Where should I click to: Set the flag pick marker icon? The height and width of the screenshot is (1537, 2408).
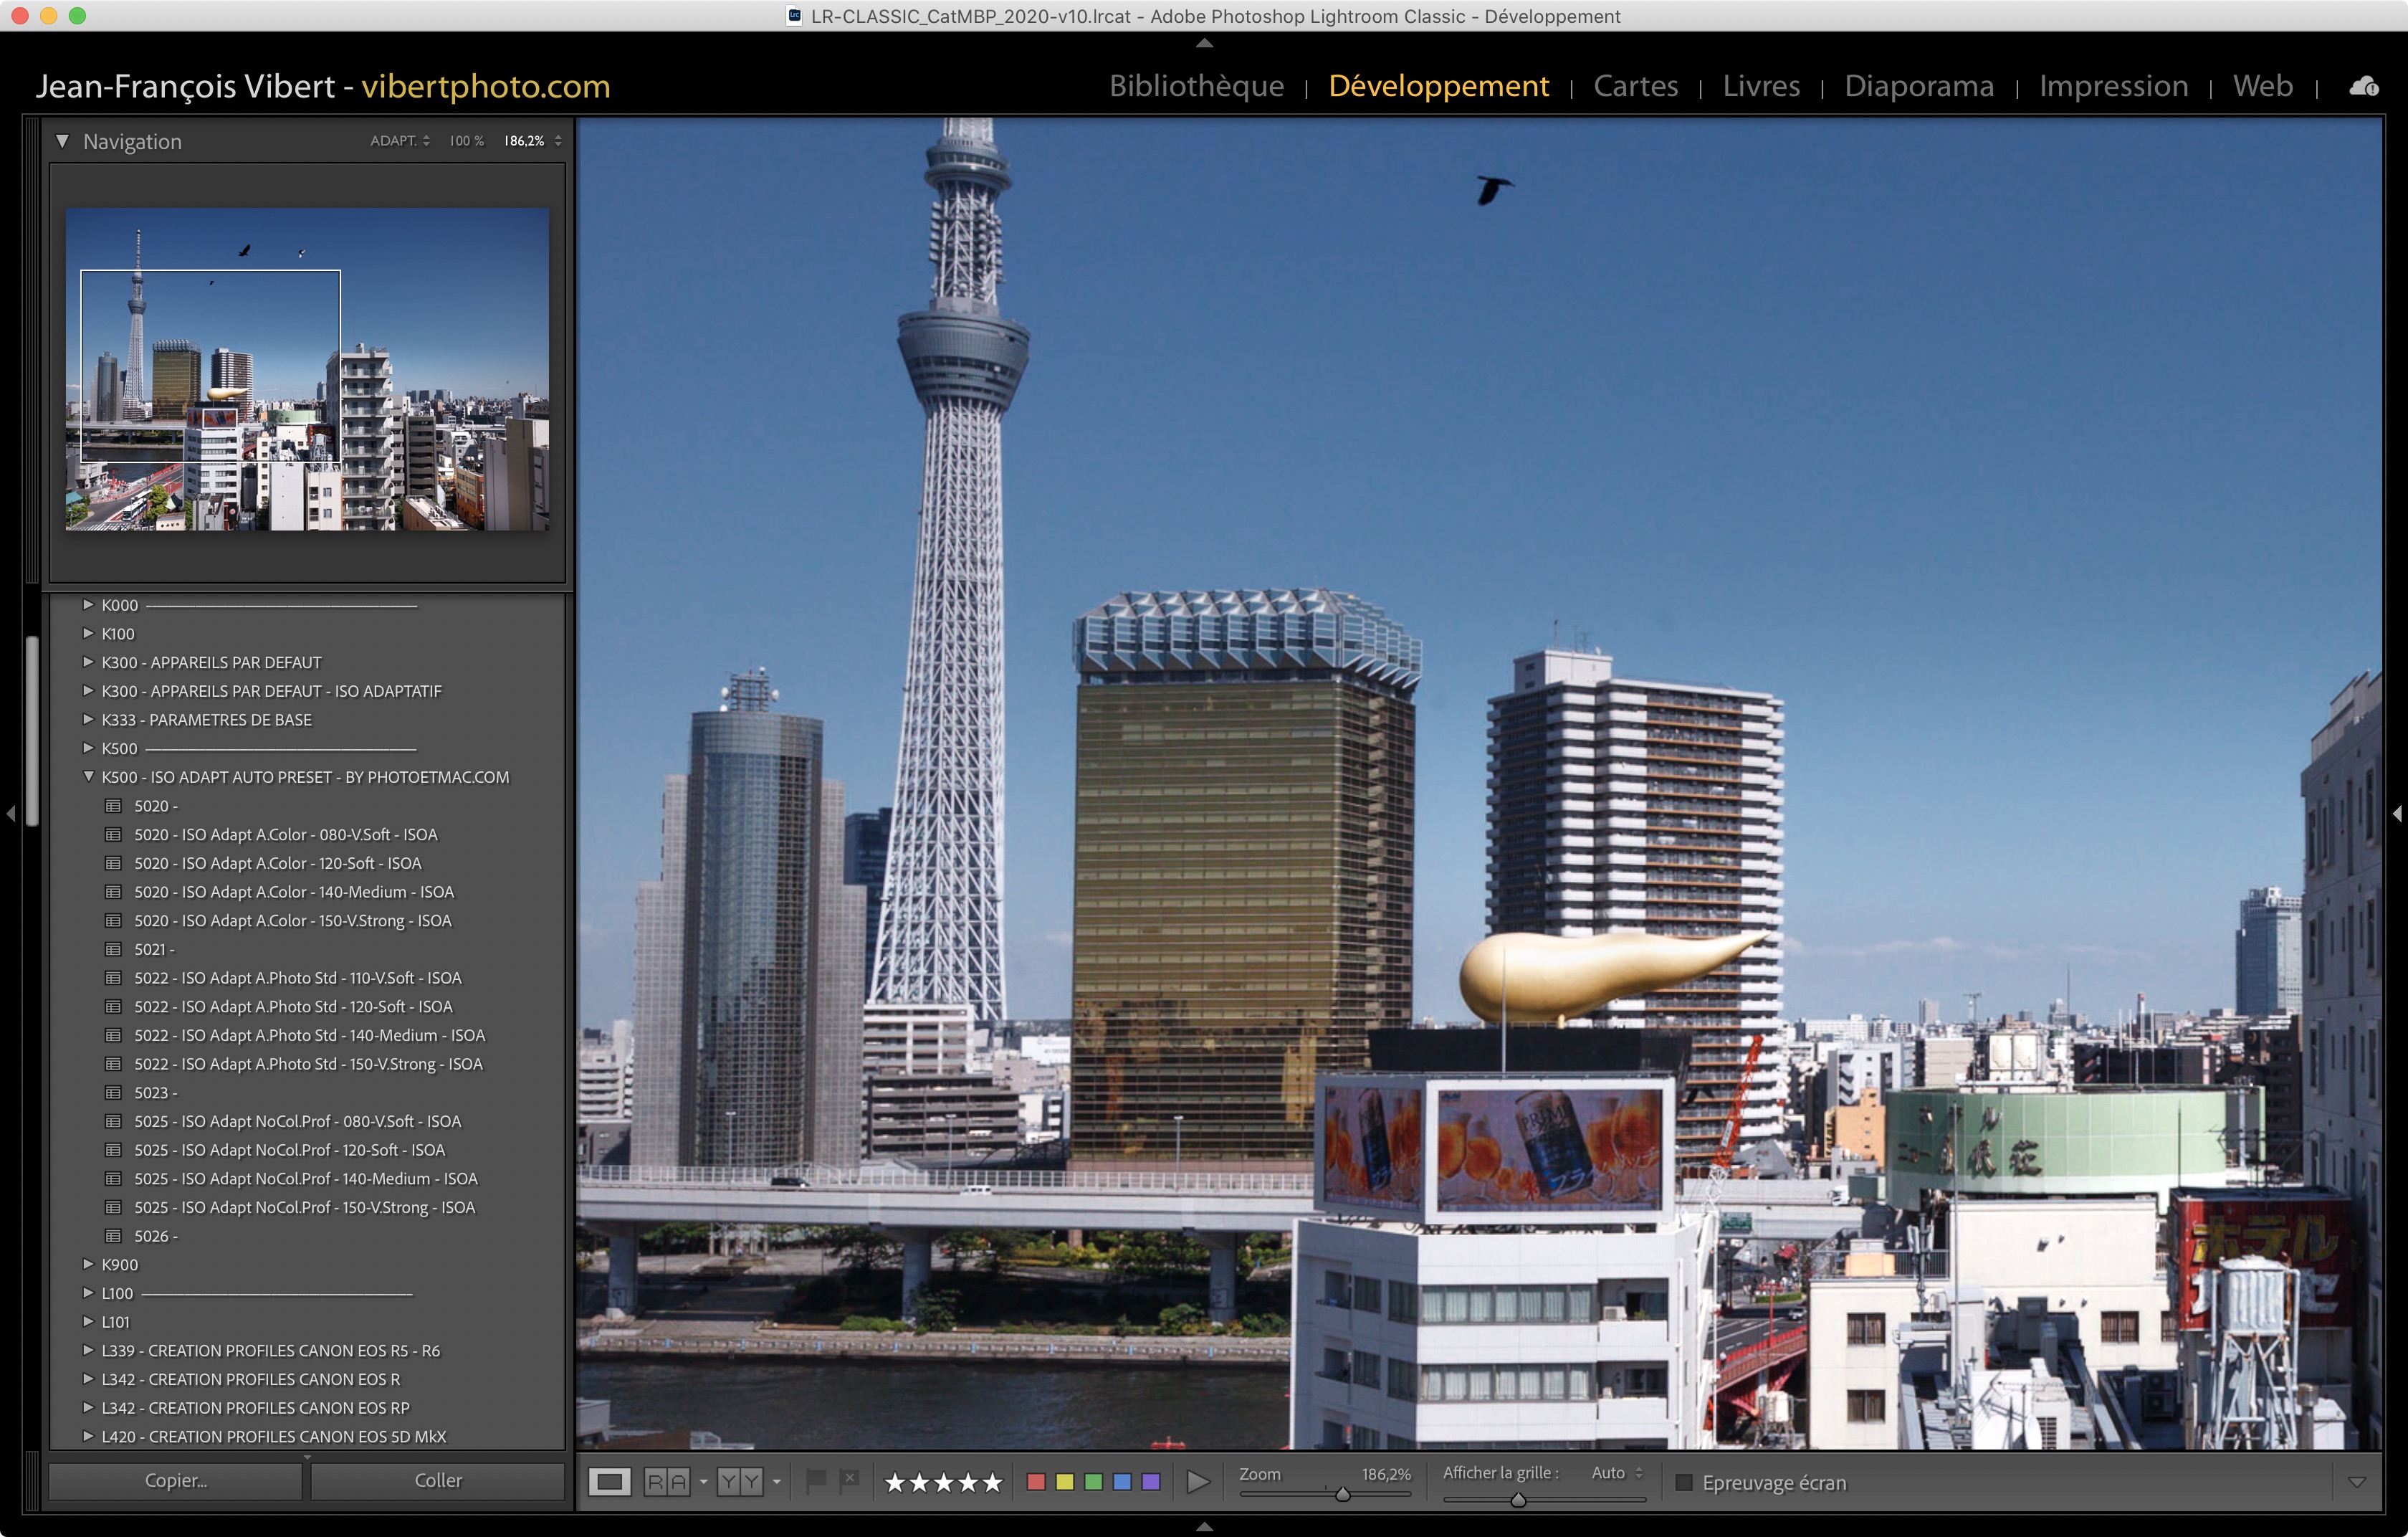coord(816,1480)
